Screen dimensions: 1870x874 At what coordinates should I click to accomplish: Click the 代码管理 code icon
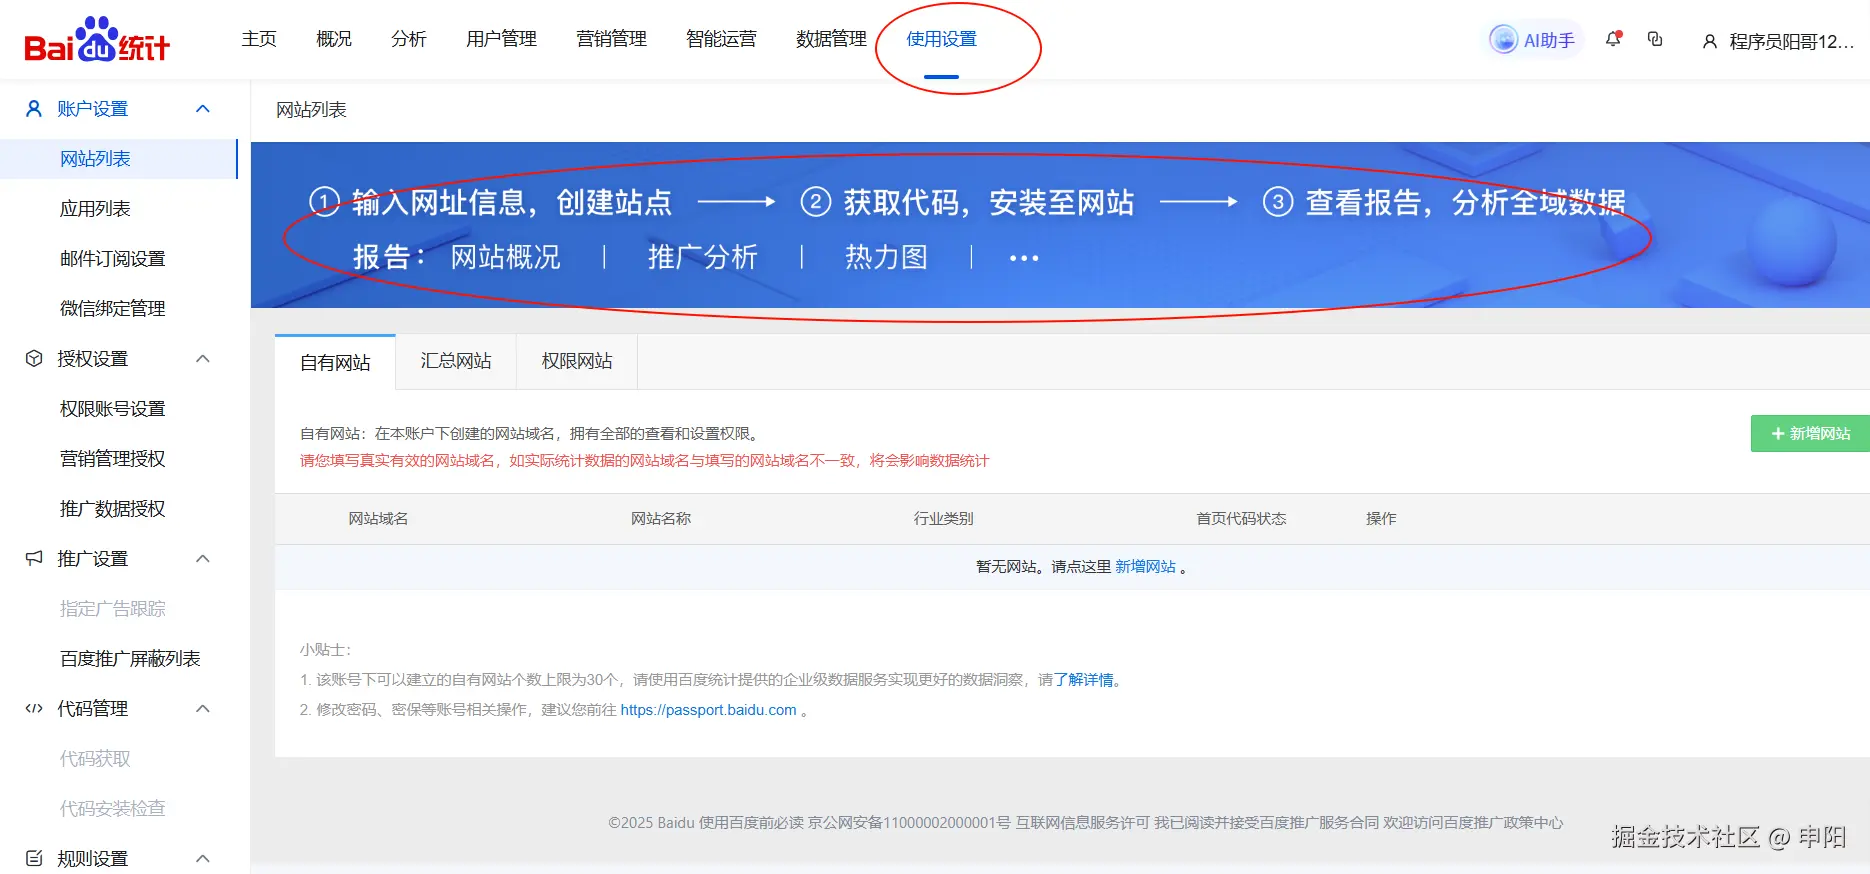(34, 708)
